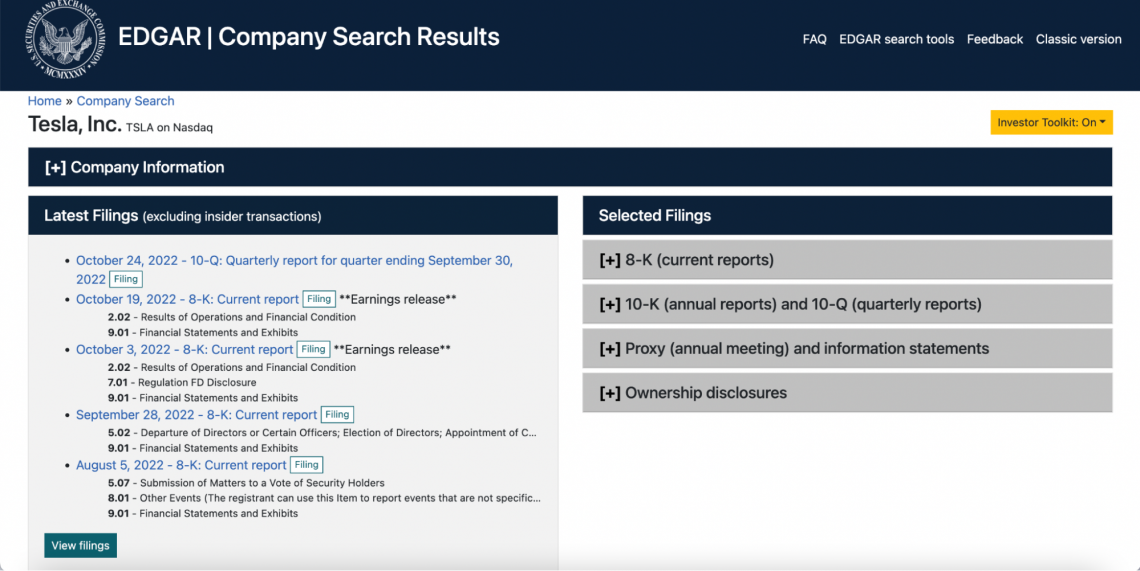
Task: Switch to Classic version
Action: (1078, 39)
